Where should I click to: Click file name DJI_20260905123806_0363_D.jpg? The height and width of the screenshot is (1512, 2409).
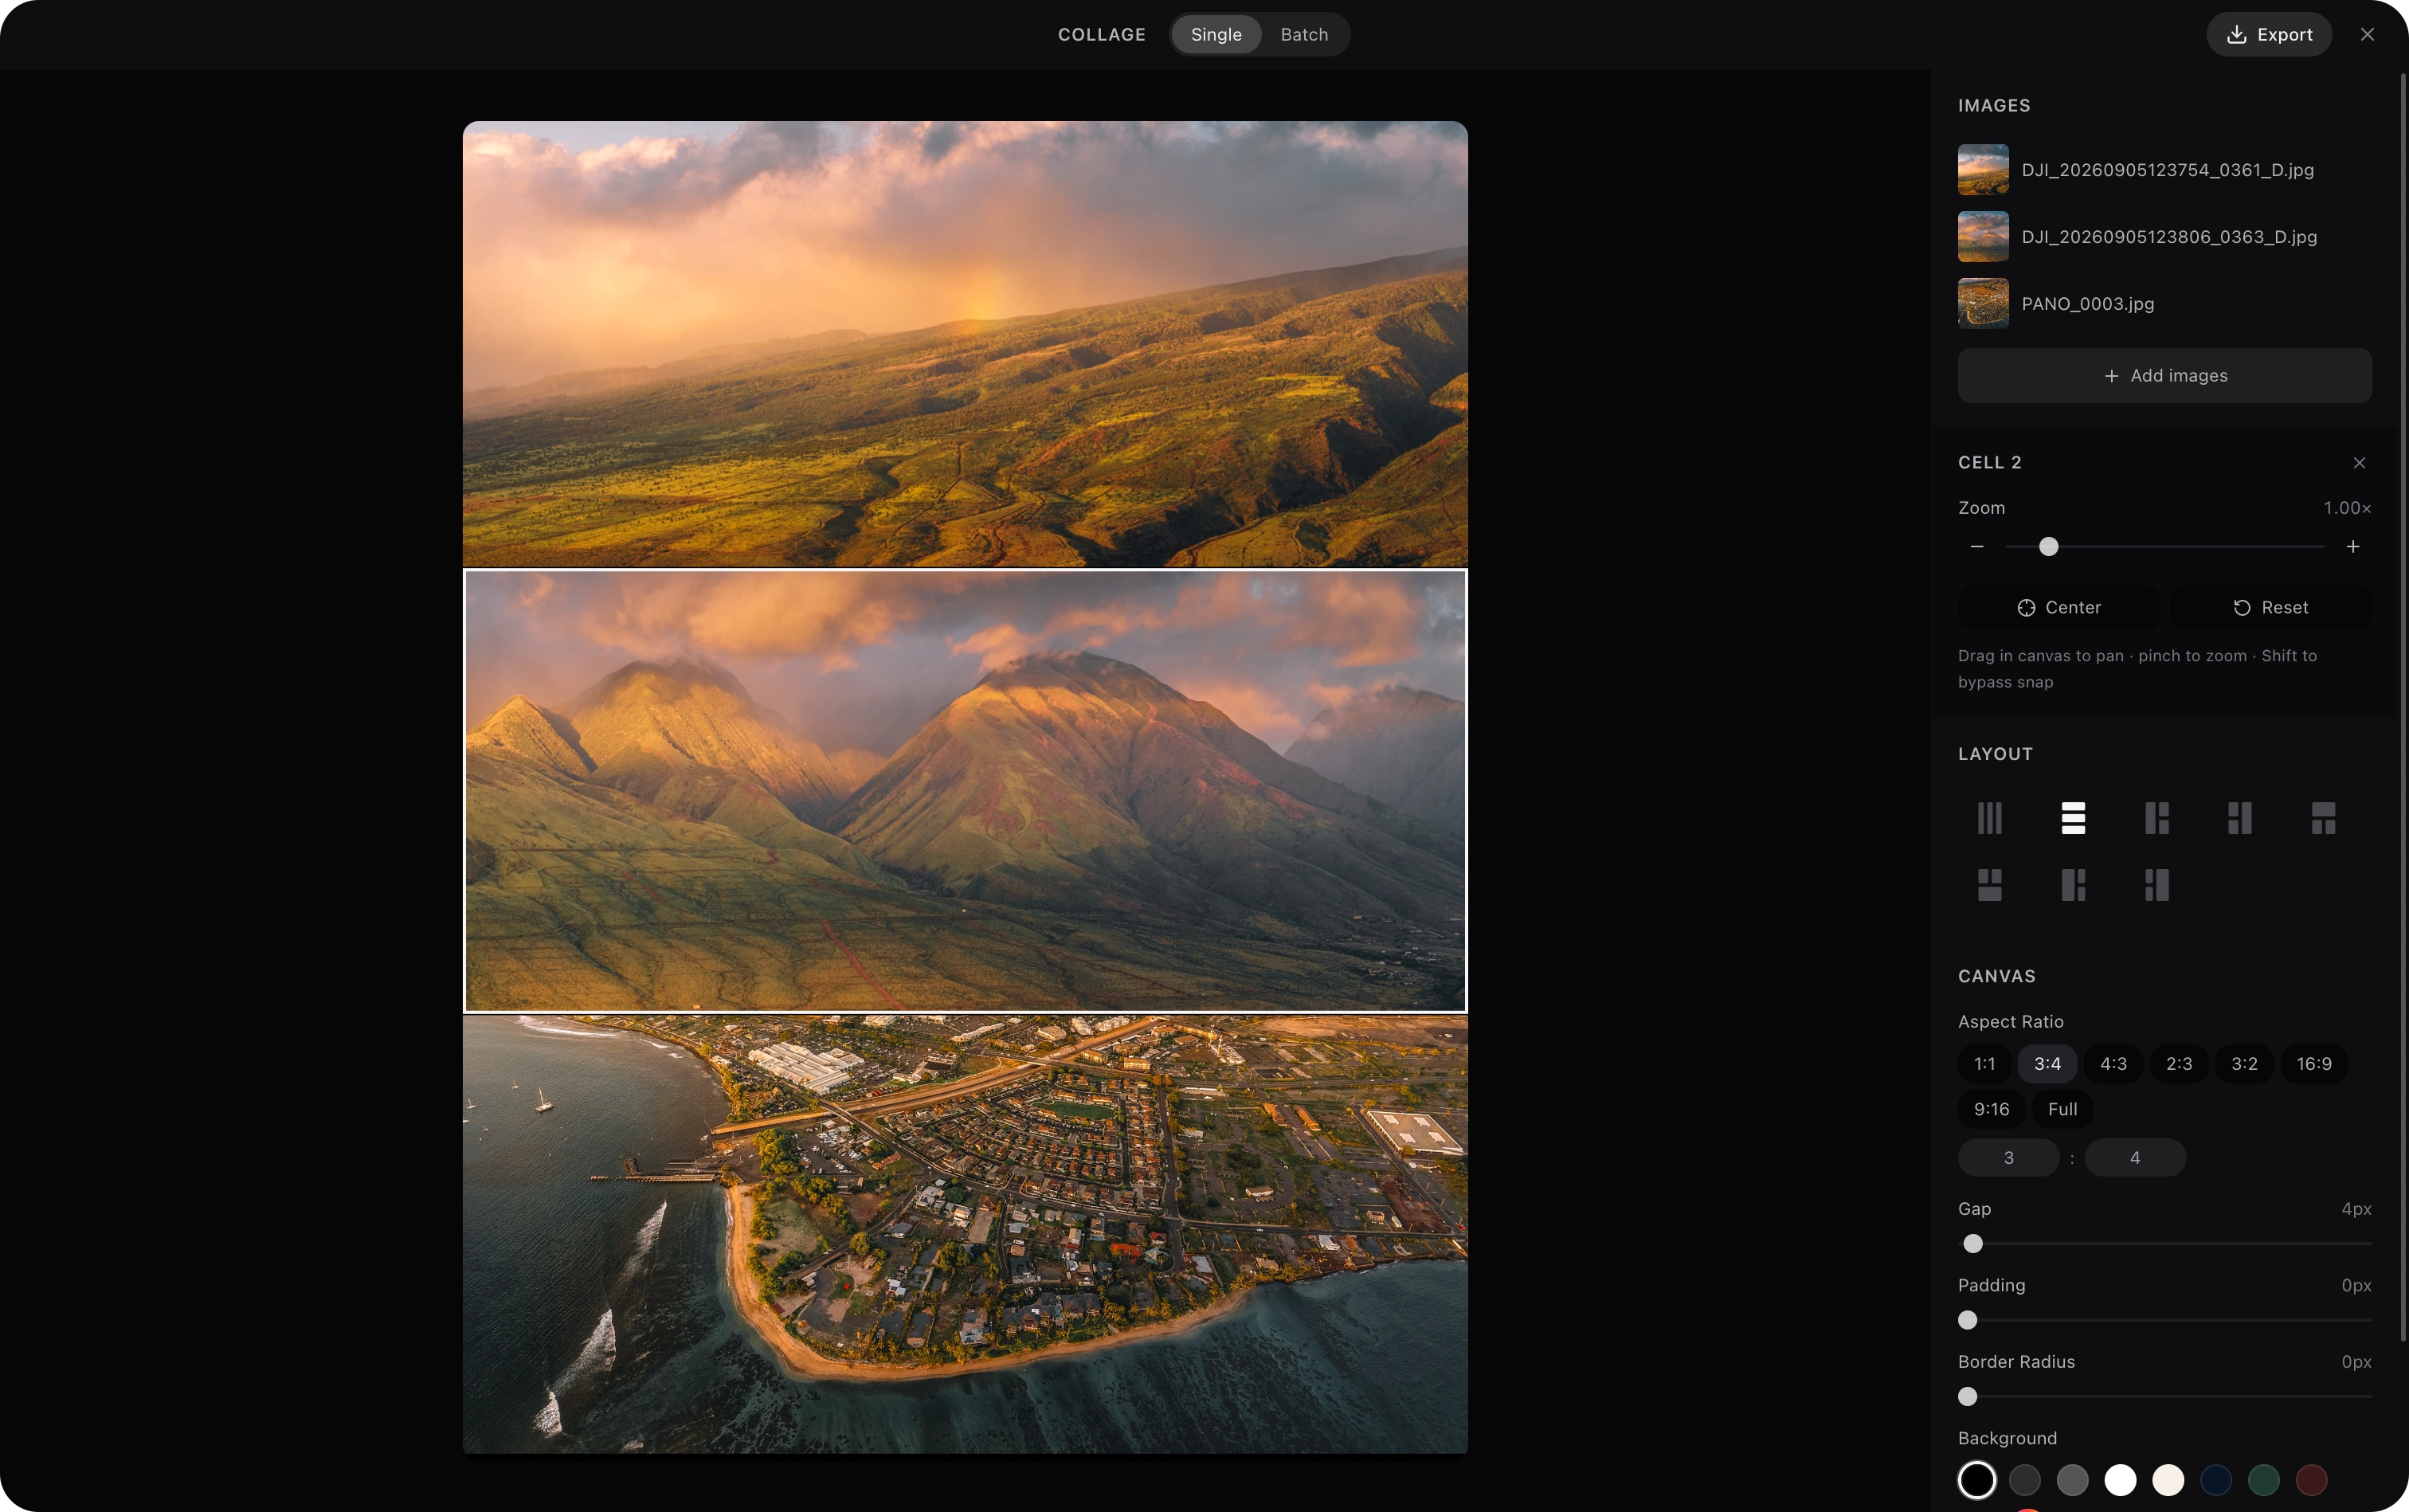click(2169, 237)
